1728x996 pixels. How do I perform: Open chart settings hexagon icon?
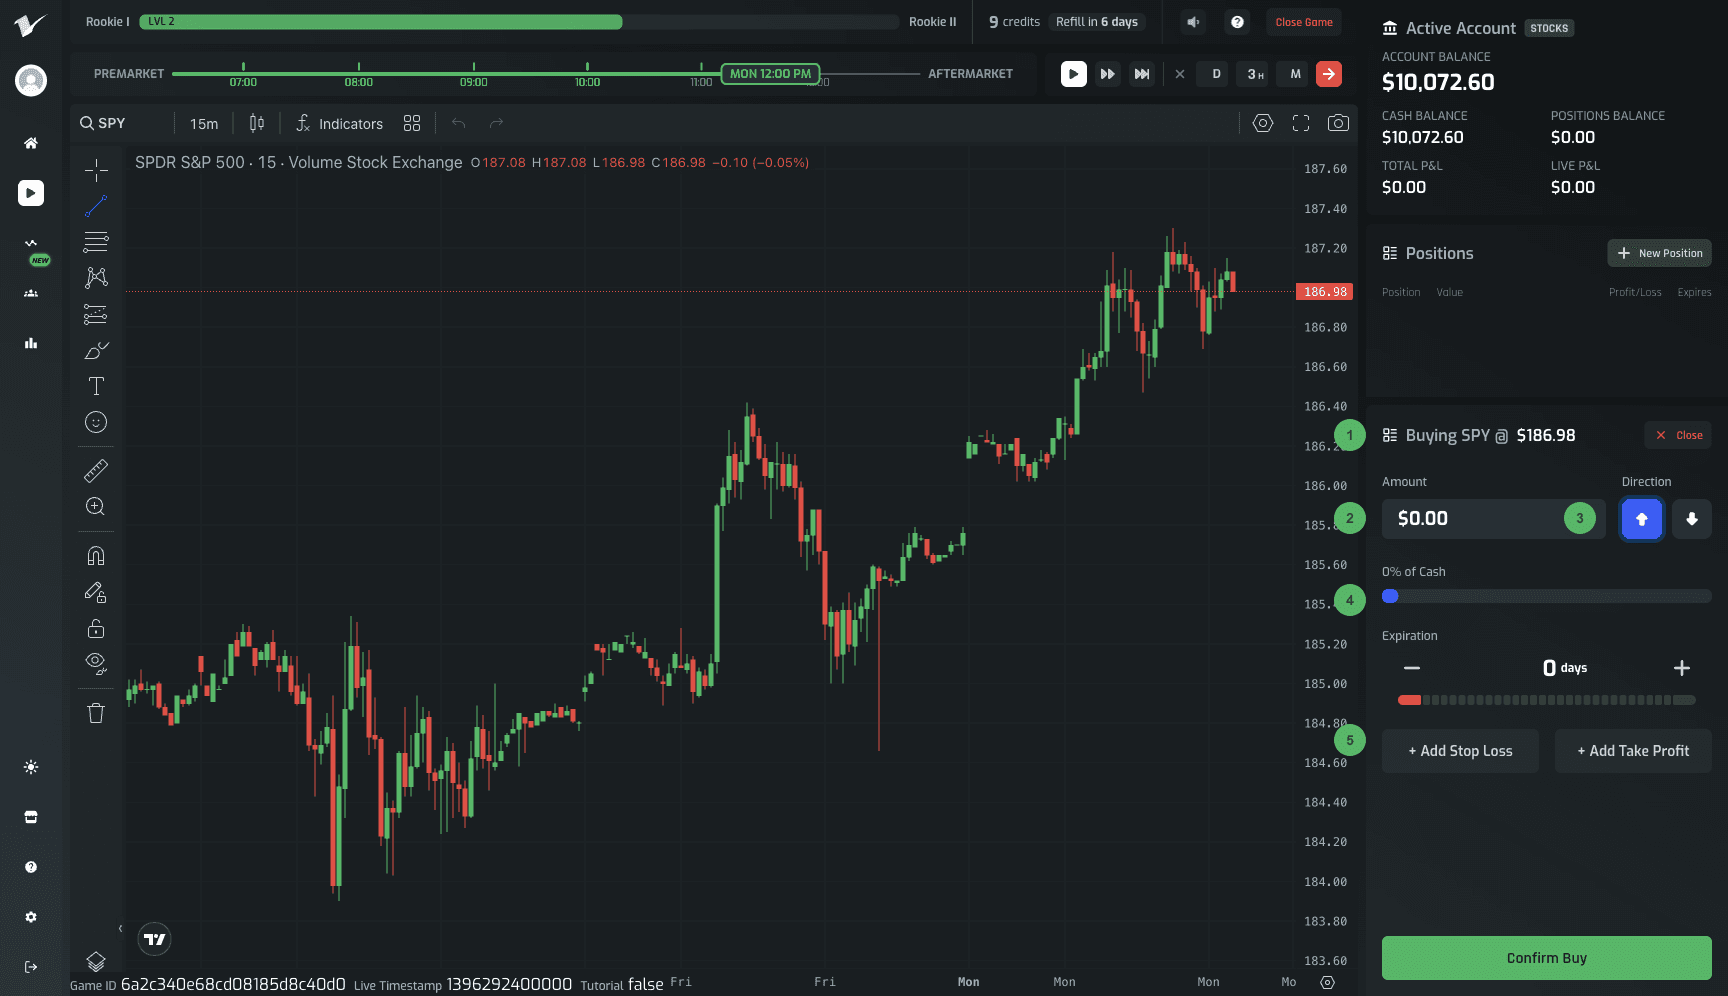tap(1263, 123)
